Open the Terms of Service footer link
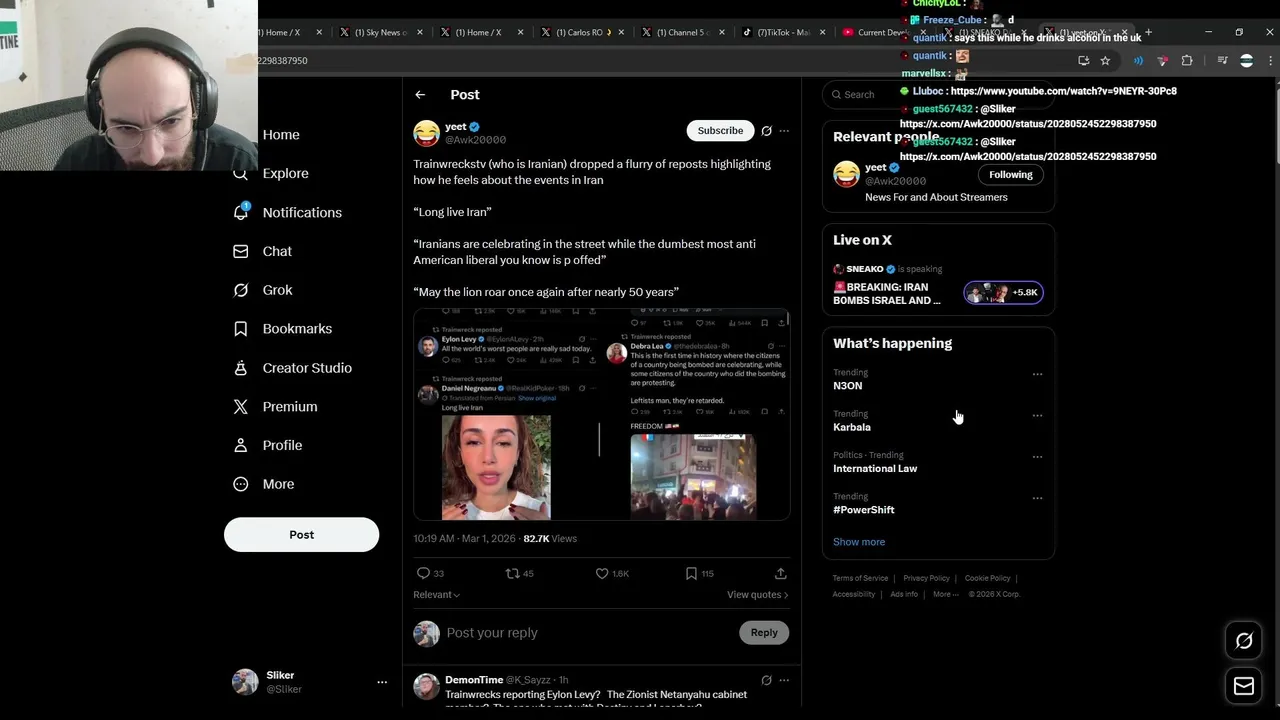The height and width of the screenshot is (720, 1280). 860,578
